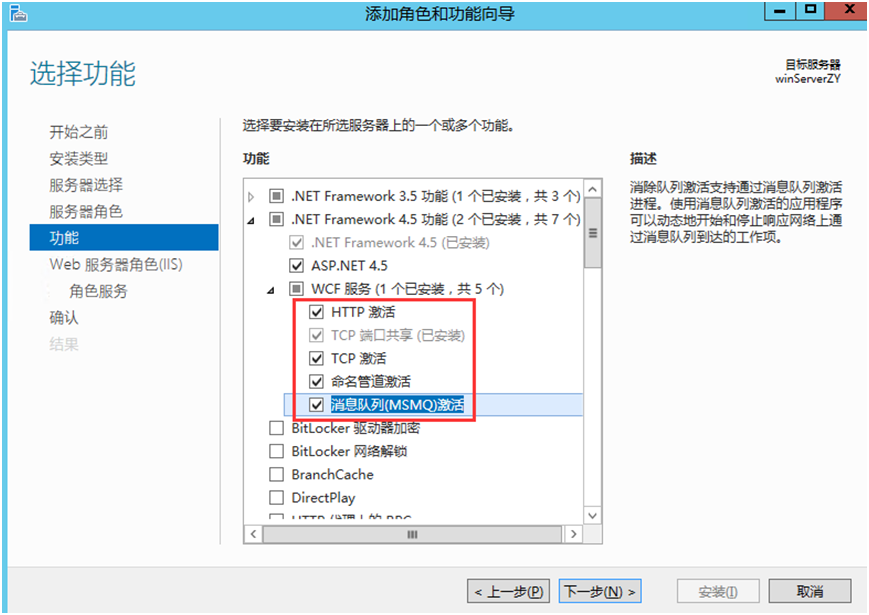This screenshot has width=869, height=615.
Task: Collapse the WCF 服务 tree node
Action: 271,290
